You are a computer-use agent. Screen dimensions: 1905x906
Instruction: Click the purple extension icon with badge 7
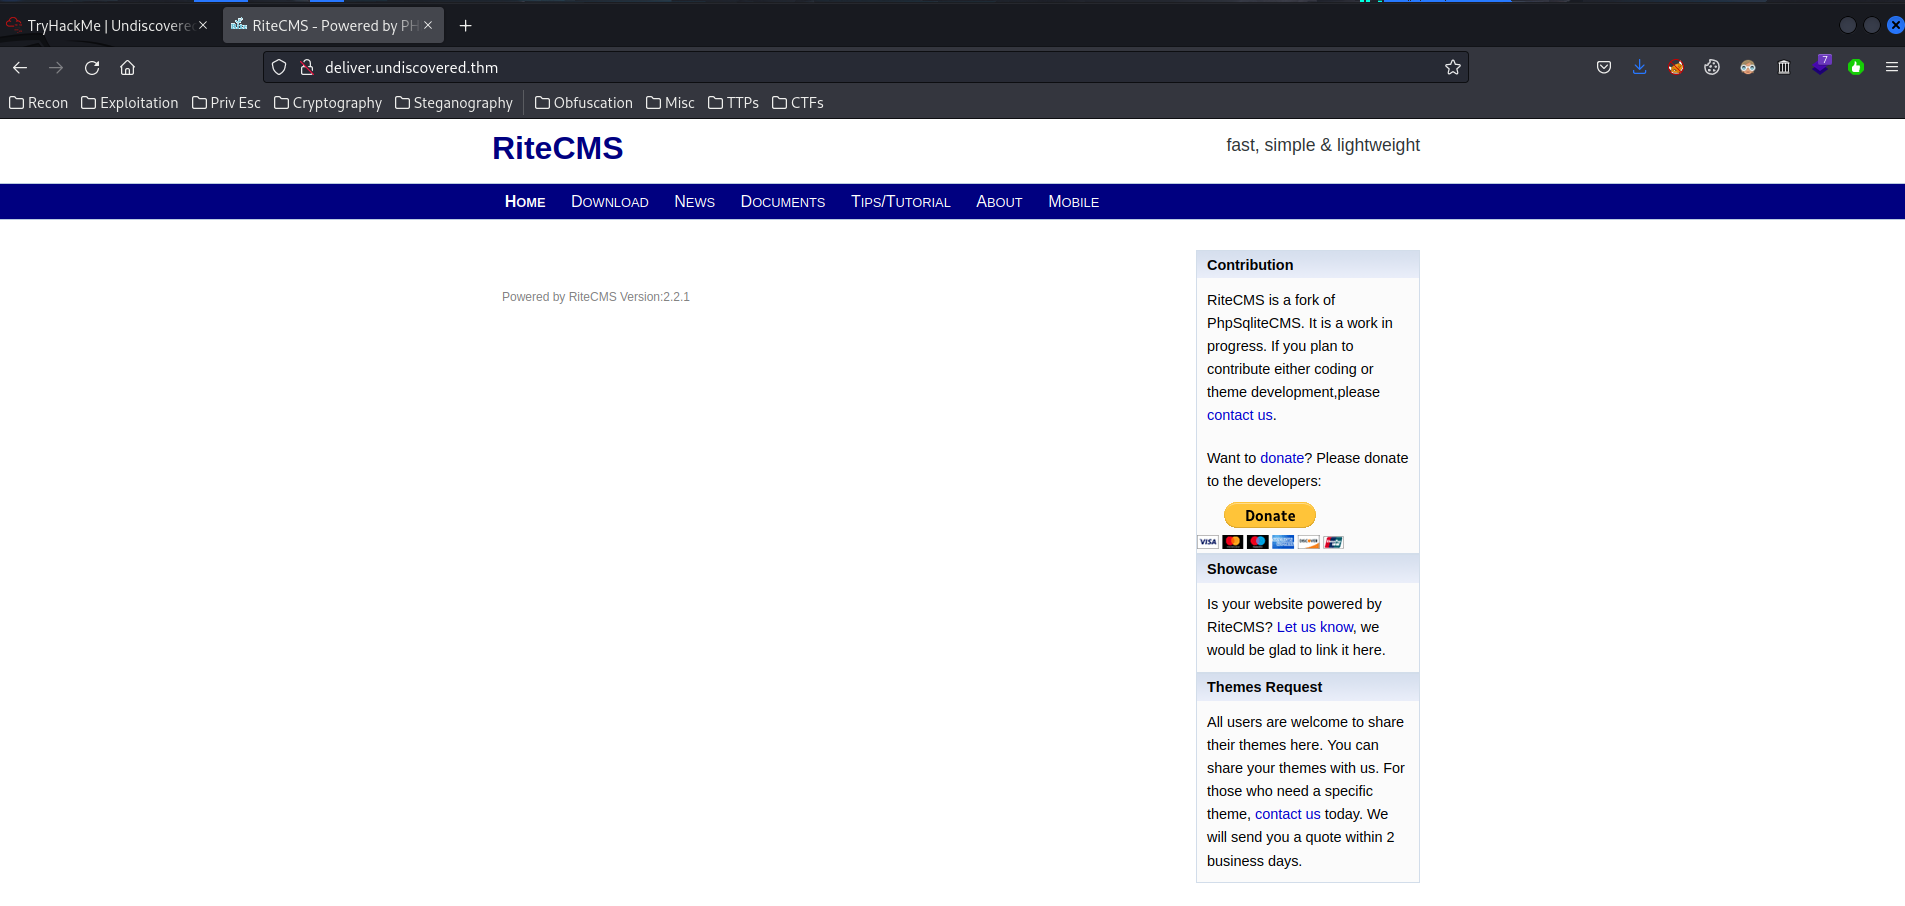click(1821, 65)
